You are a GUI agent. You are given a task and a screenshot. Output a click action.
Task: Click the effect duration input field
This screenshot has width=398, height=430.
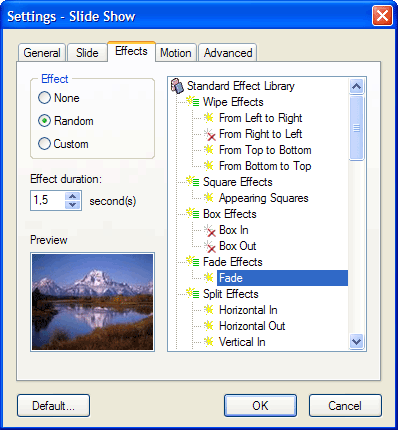(48, 200)
